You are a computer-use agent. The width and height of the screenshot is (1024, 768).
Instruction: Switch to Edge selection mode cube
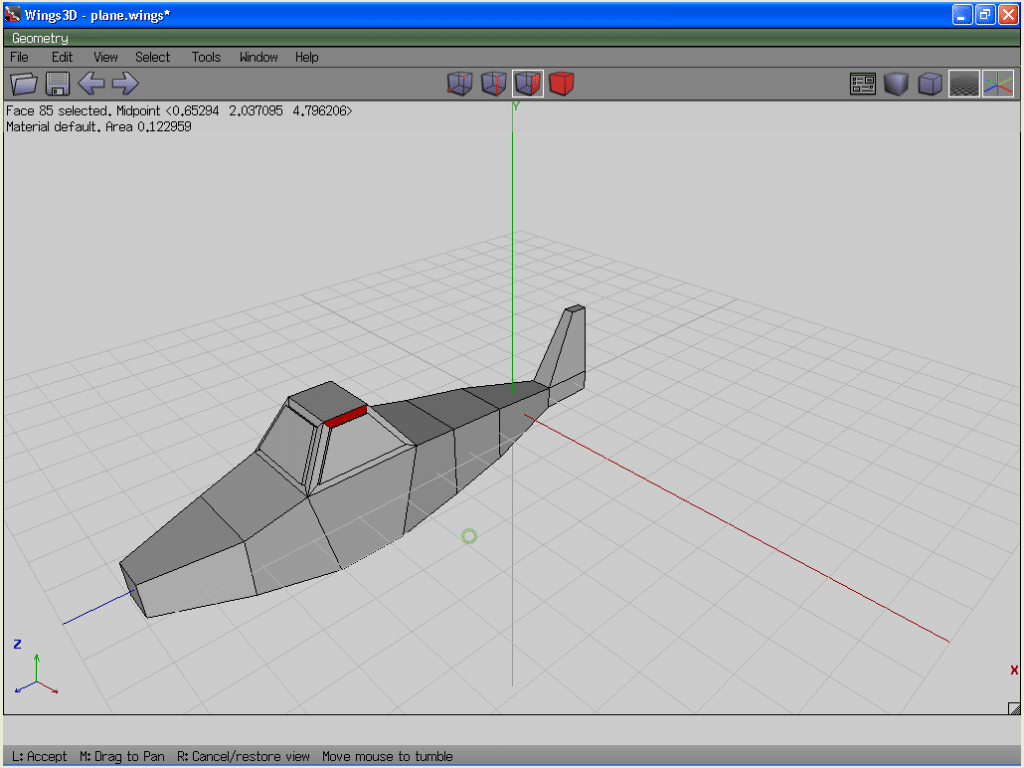[x=493, y=84]
